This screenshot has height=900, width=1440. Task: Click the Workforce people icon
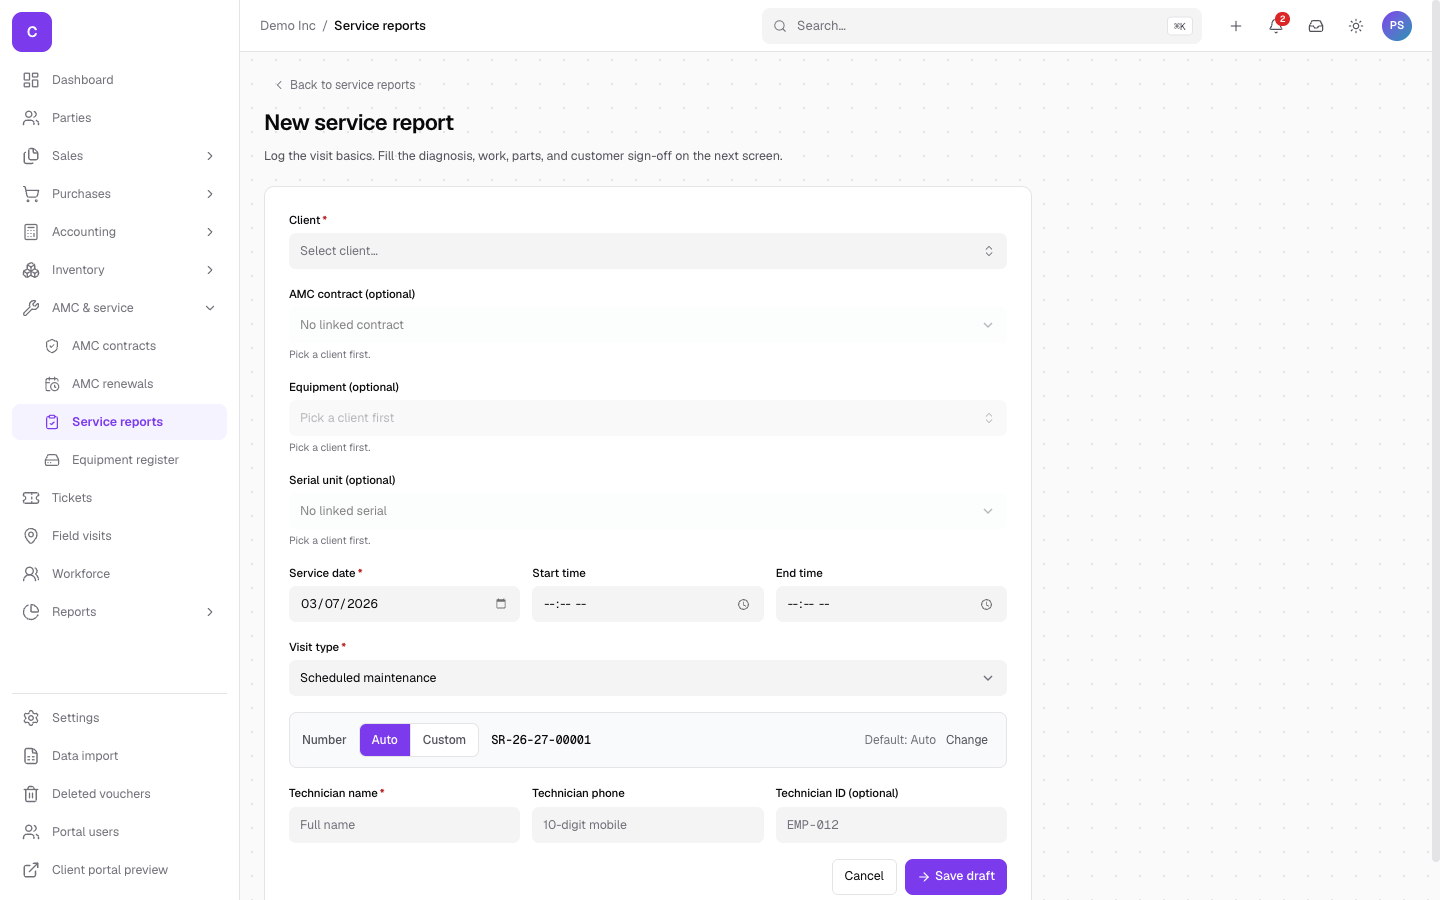tap(31, 574)
